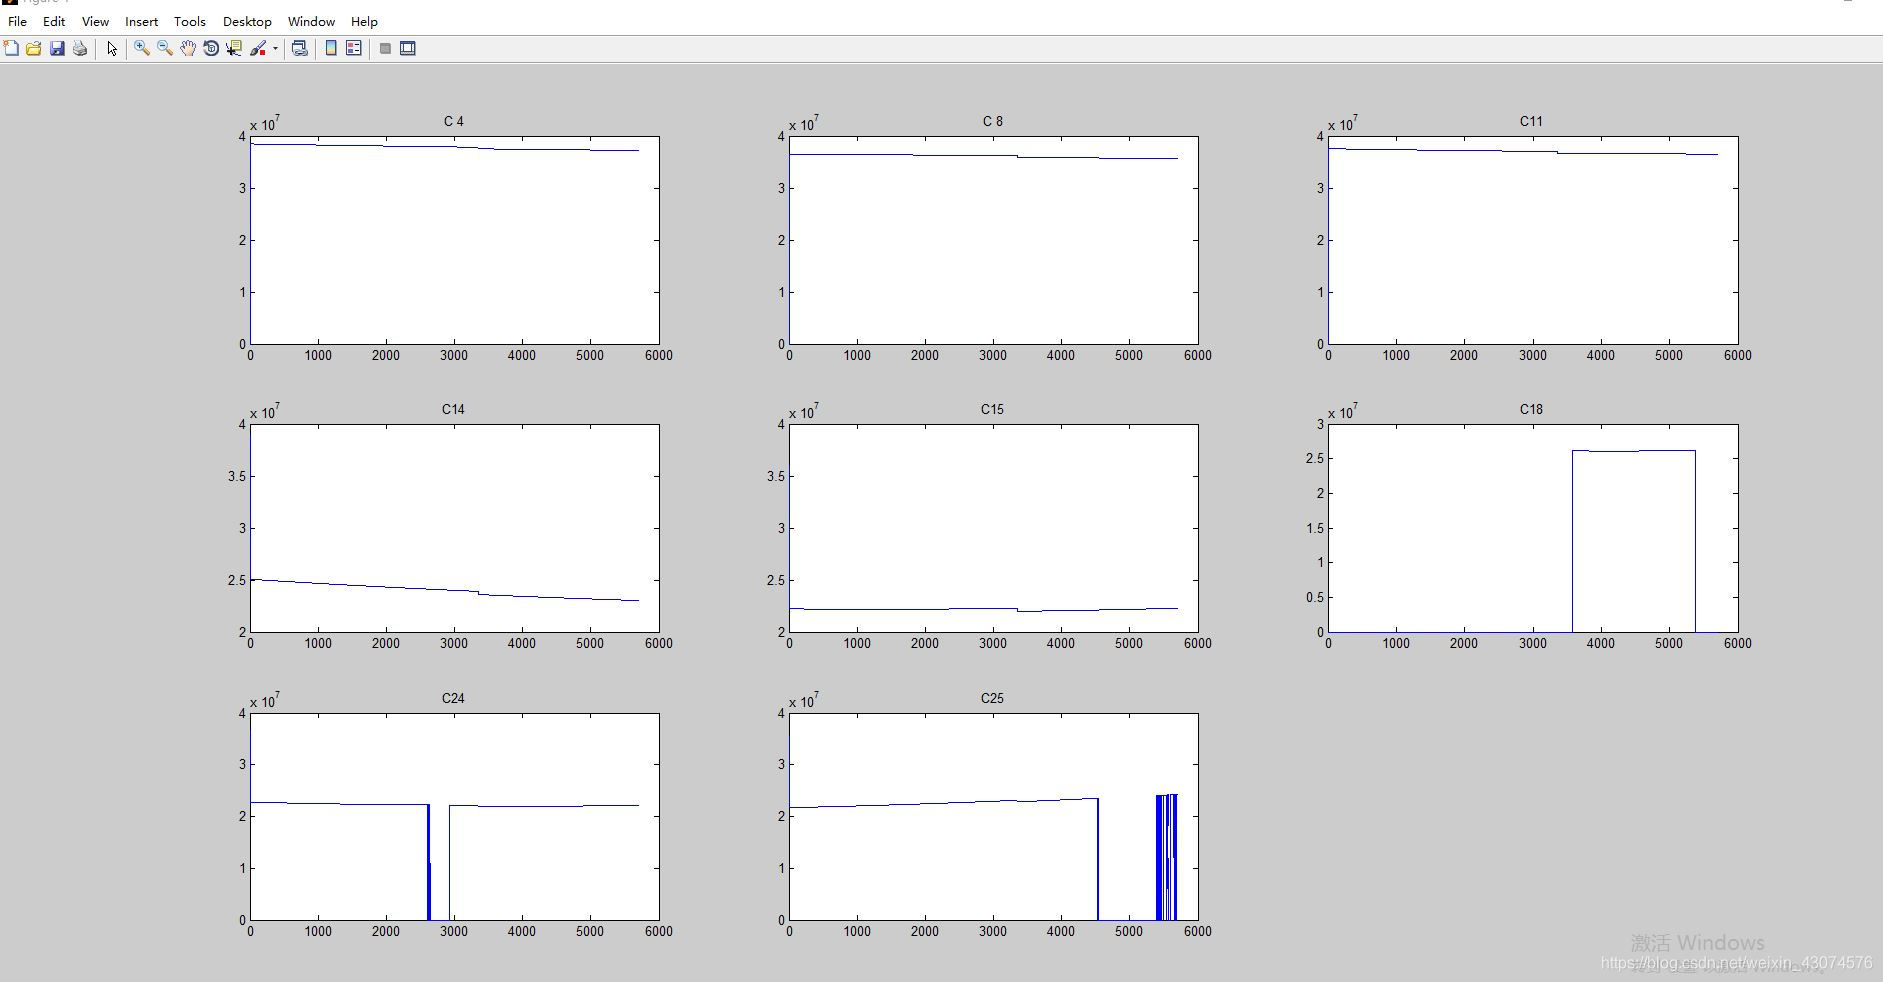The height and width of the screenshot is (982, 1883).
Task: Click the '1.5' y-tick label on C18
Action: [1314, 528]
